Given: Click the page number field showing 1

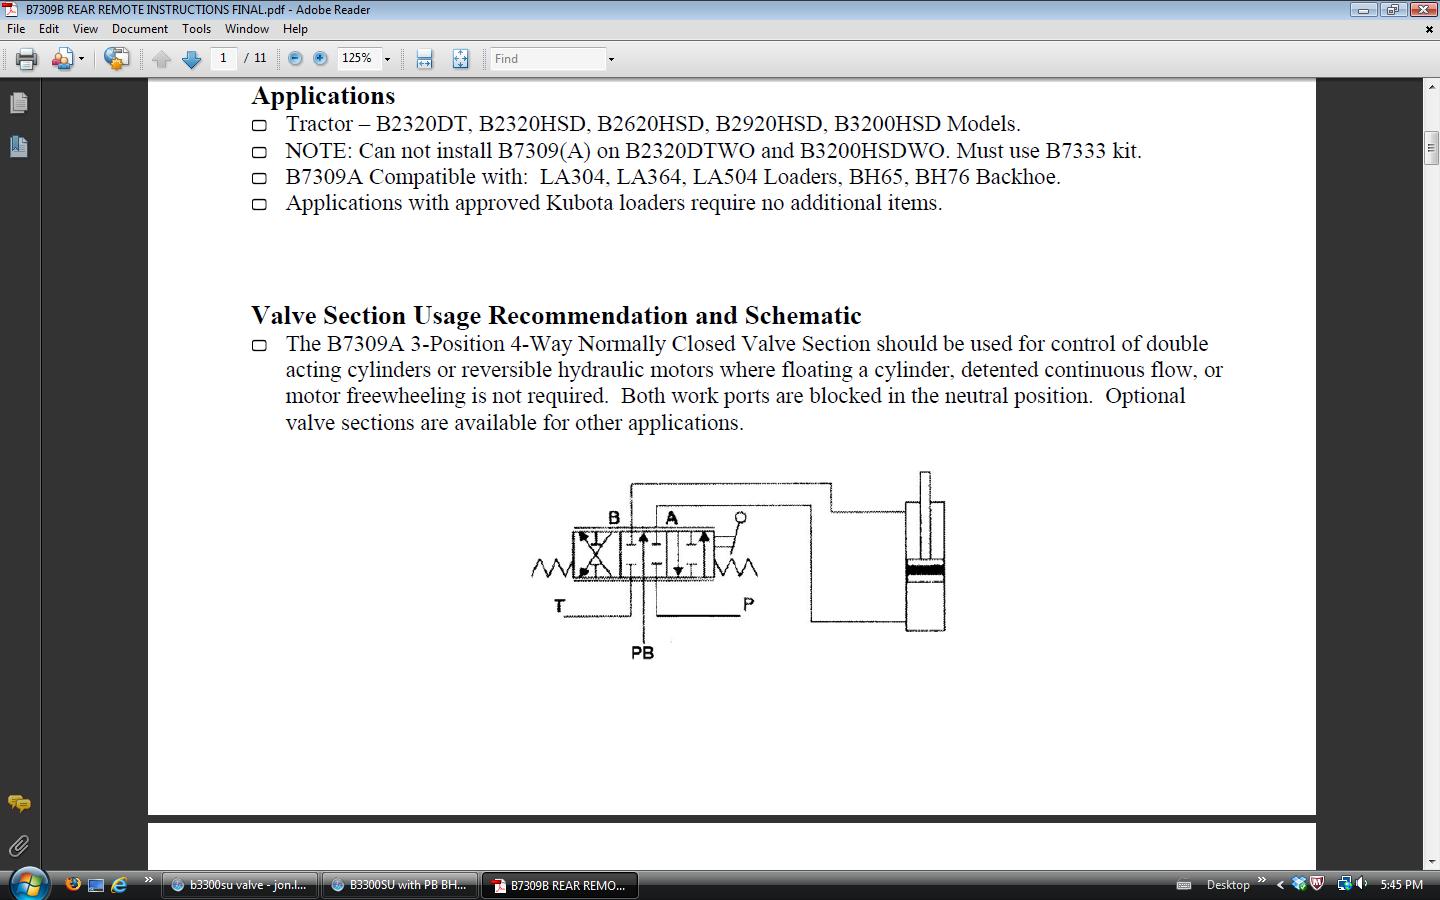Looking at the screenshot, I should 223,58.
